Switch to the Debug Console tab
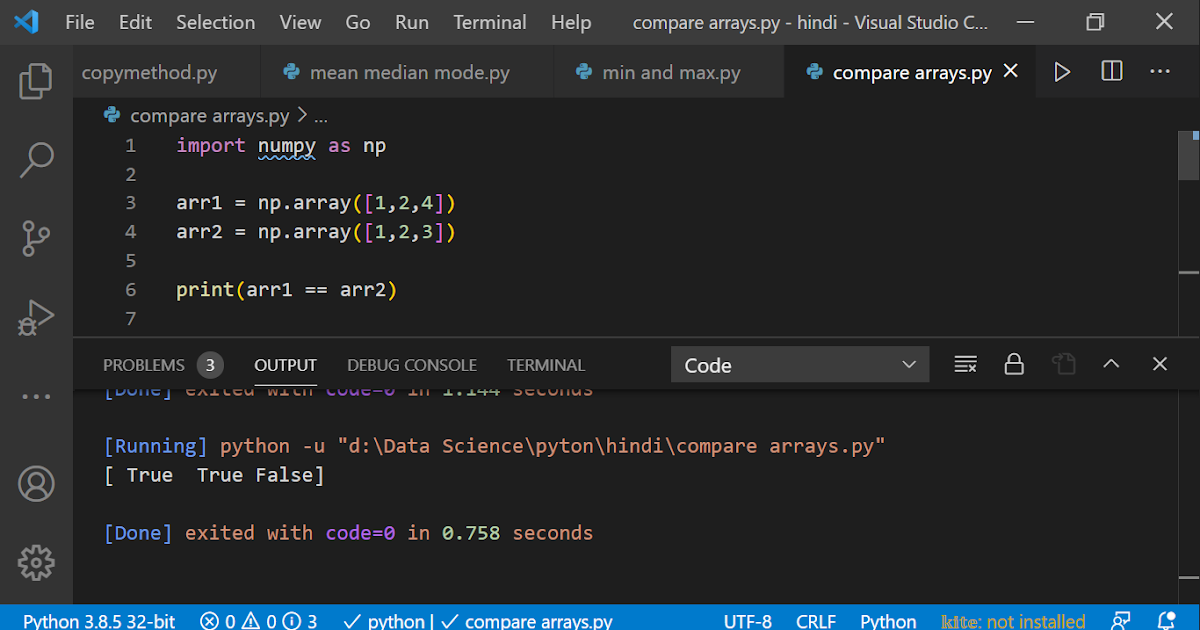1200x630 pixels. coord(412,365)
